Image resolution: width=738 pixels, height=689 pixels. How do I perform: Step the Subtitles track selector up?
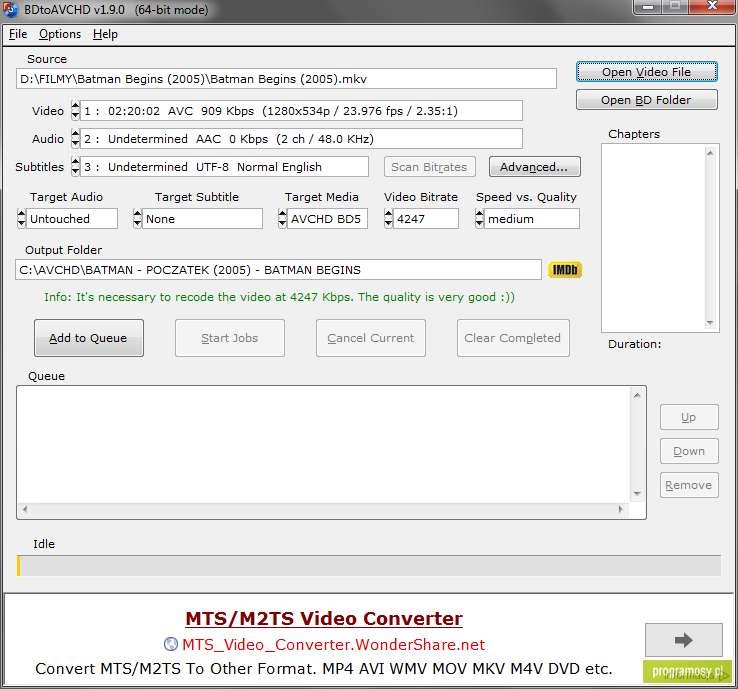tap(75, 161)
